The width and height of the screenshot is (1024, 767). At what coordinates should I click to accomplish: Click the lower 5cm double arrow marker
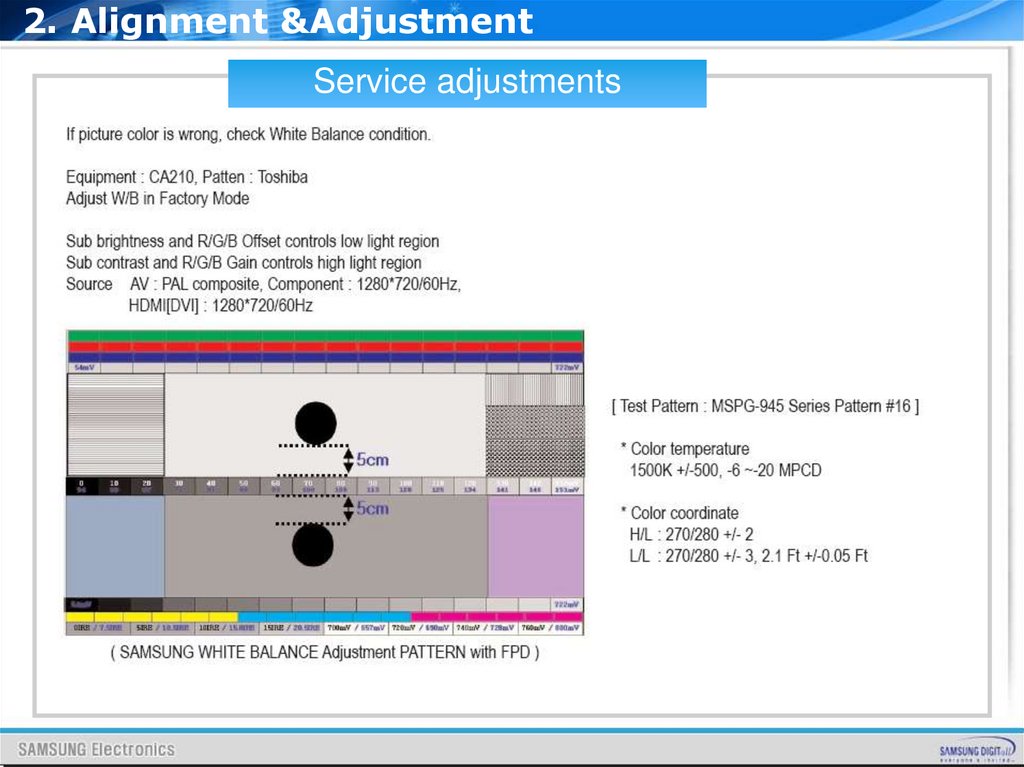tap(349, 509)
